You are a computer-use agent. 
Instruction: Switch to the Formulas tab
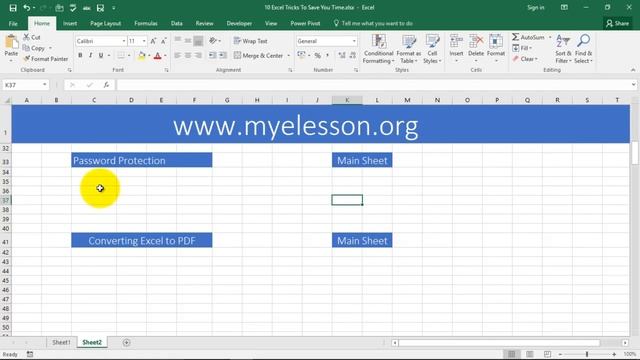(146, 24)
